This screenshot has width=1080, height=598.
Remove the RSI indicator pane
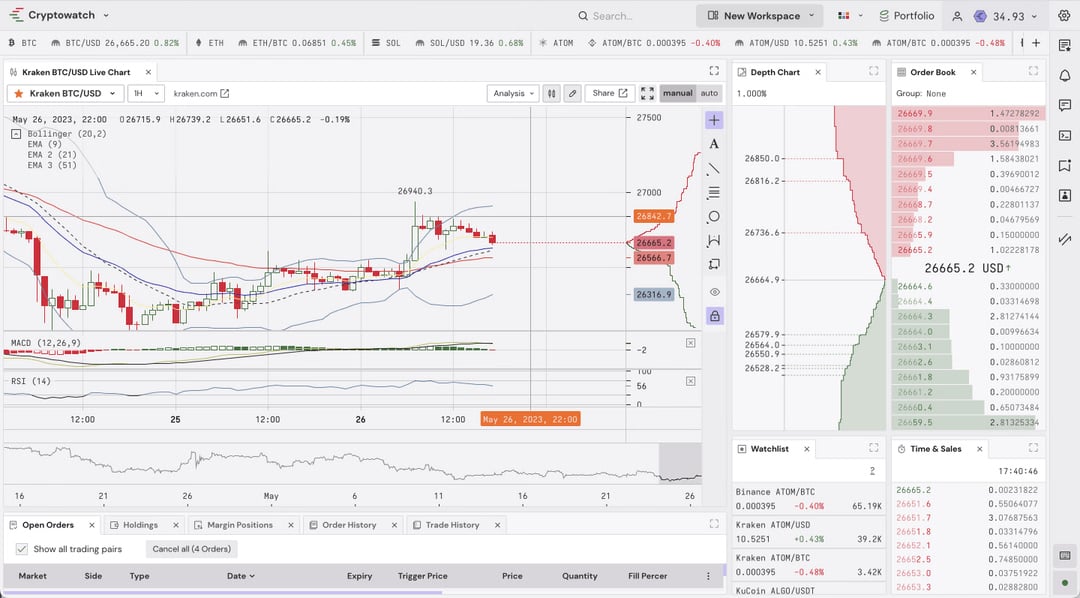point(690,381)
